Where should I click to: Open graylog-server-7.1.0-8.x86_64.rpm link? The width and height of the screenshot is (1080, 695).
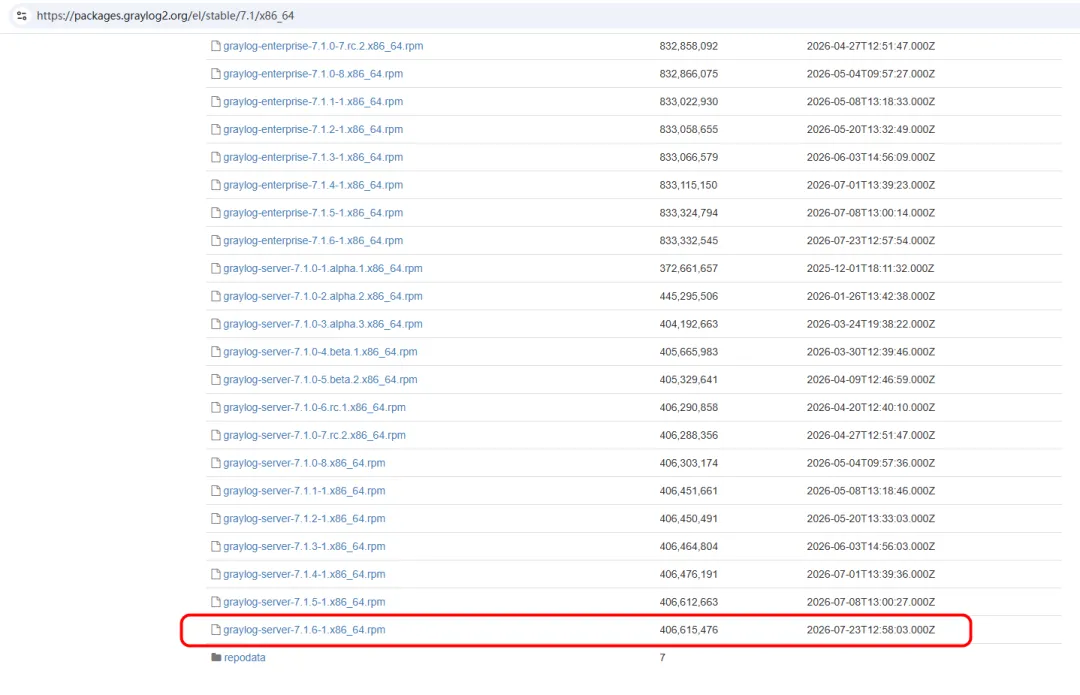click(304, 463)
